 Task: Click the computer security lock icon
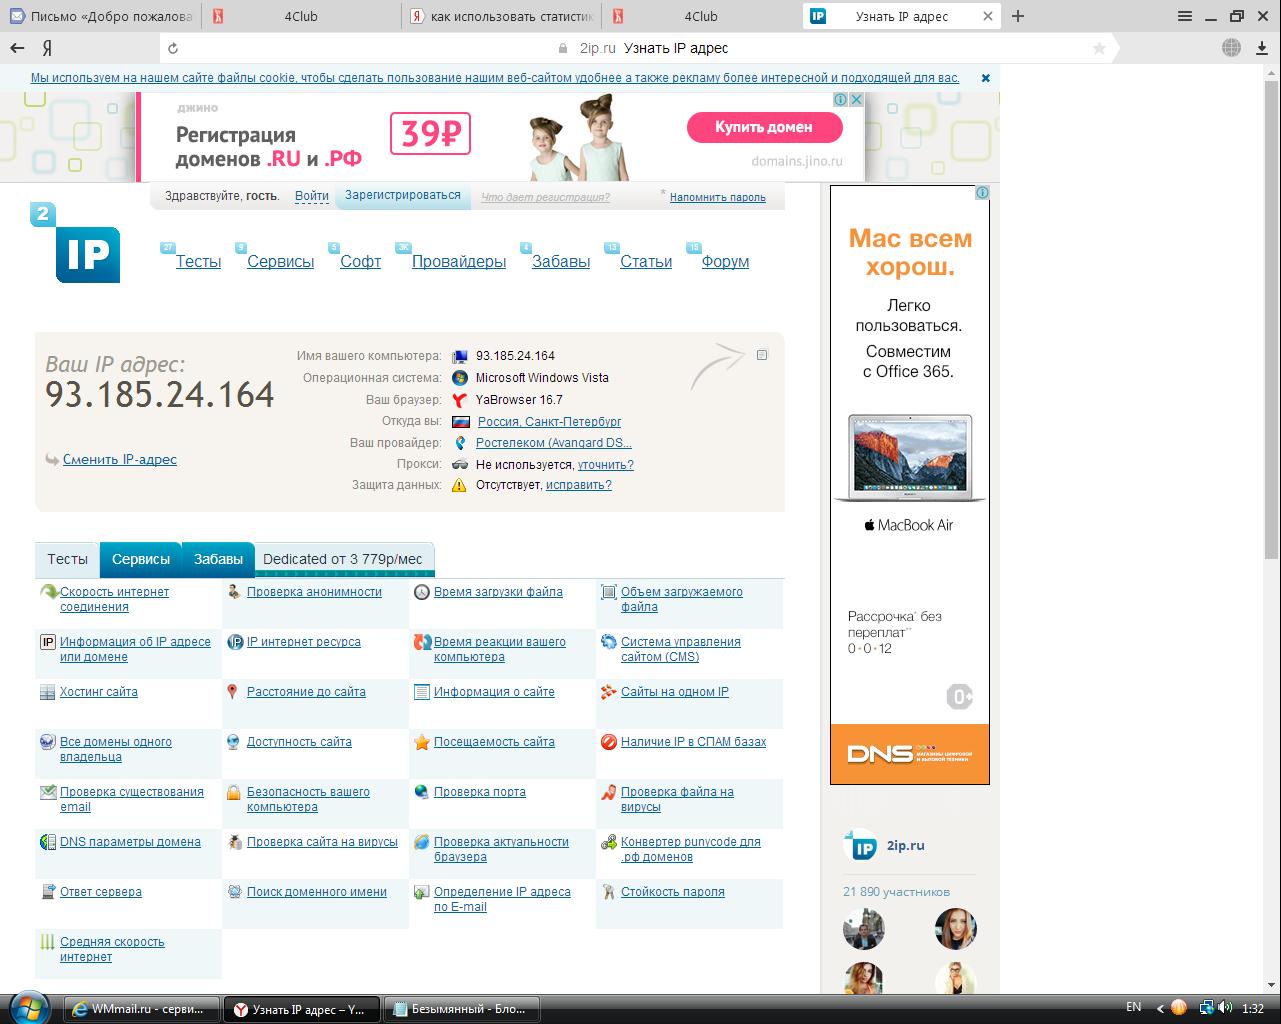click(x=233, y=792)
